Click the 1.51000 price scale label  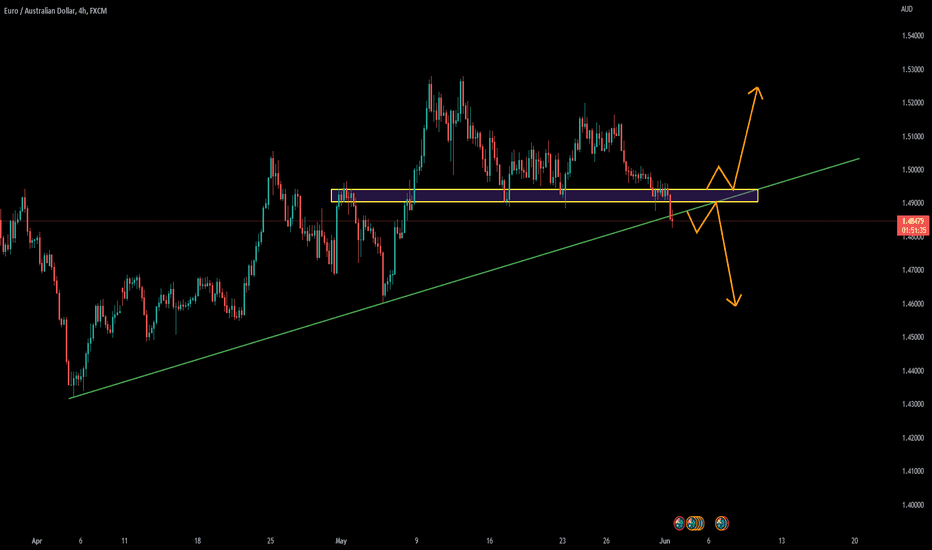(x=912, y=136)
